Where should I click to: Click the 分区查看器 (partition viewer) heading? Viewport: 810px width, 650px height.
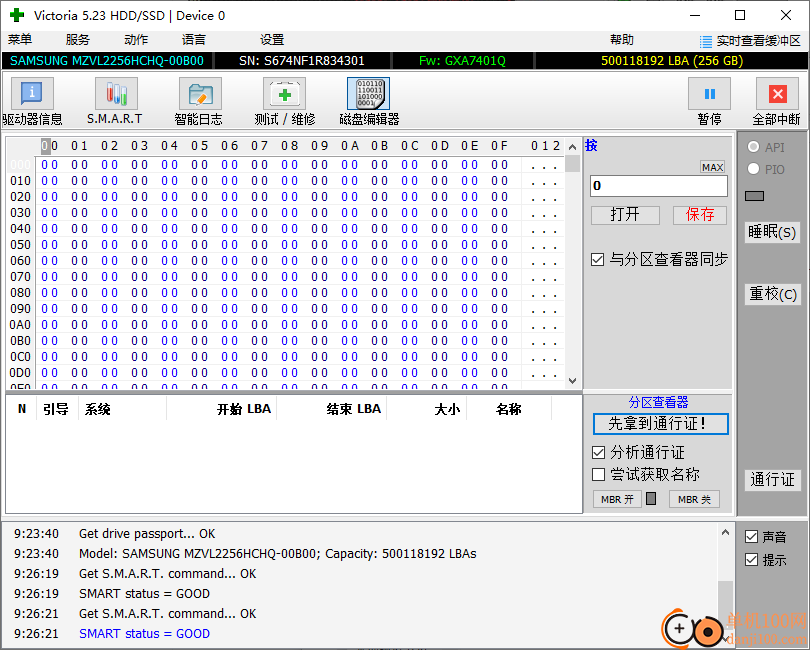(x=658, y=402)
